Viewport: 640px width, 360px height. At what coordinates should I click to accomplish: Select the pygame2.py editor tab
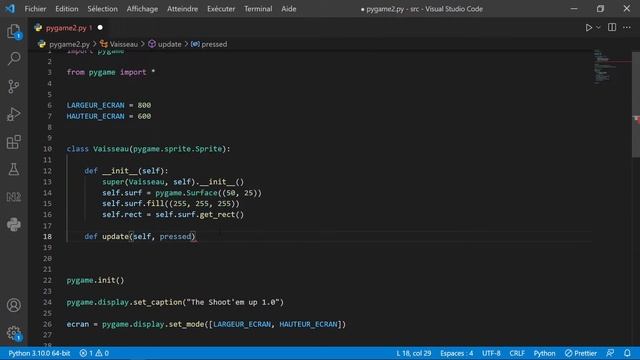point(69,28)
